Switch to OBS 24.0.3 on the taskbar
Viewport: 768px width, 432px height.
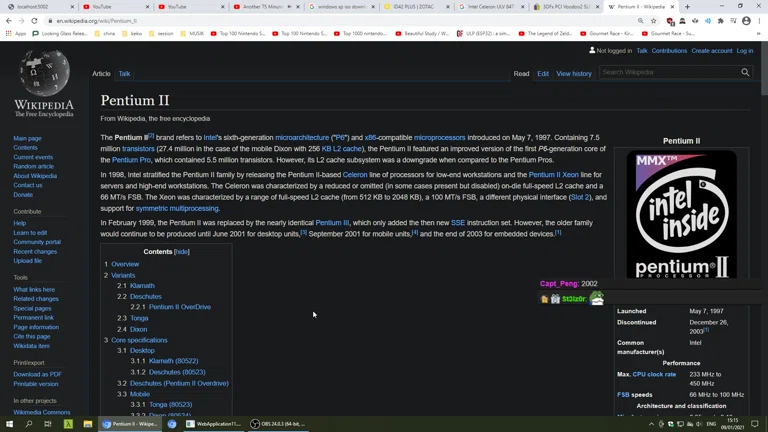point(278,424)
